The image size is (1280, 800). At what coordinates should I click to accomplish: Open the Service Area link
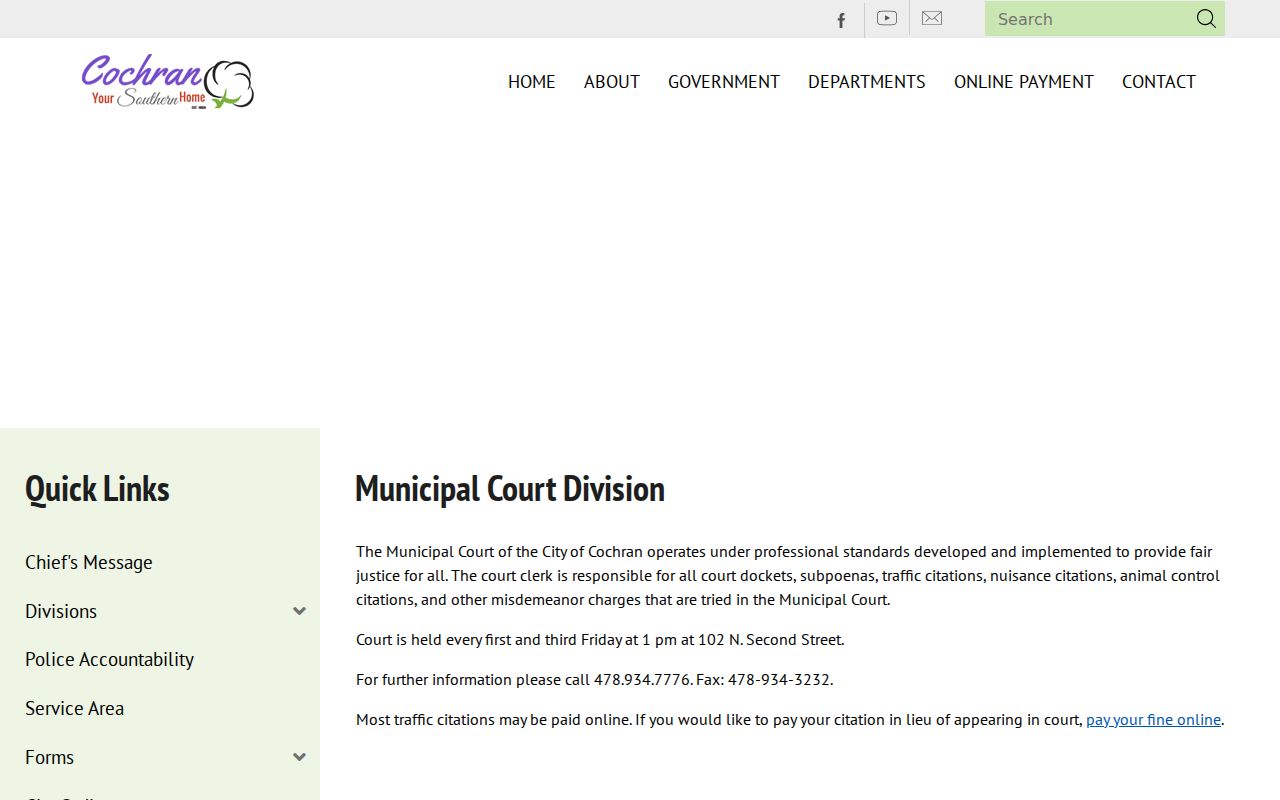[x=74, y=708]
